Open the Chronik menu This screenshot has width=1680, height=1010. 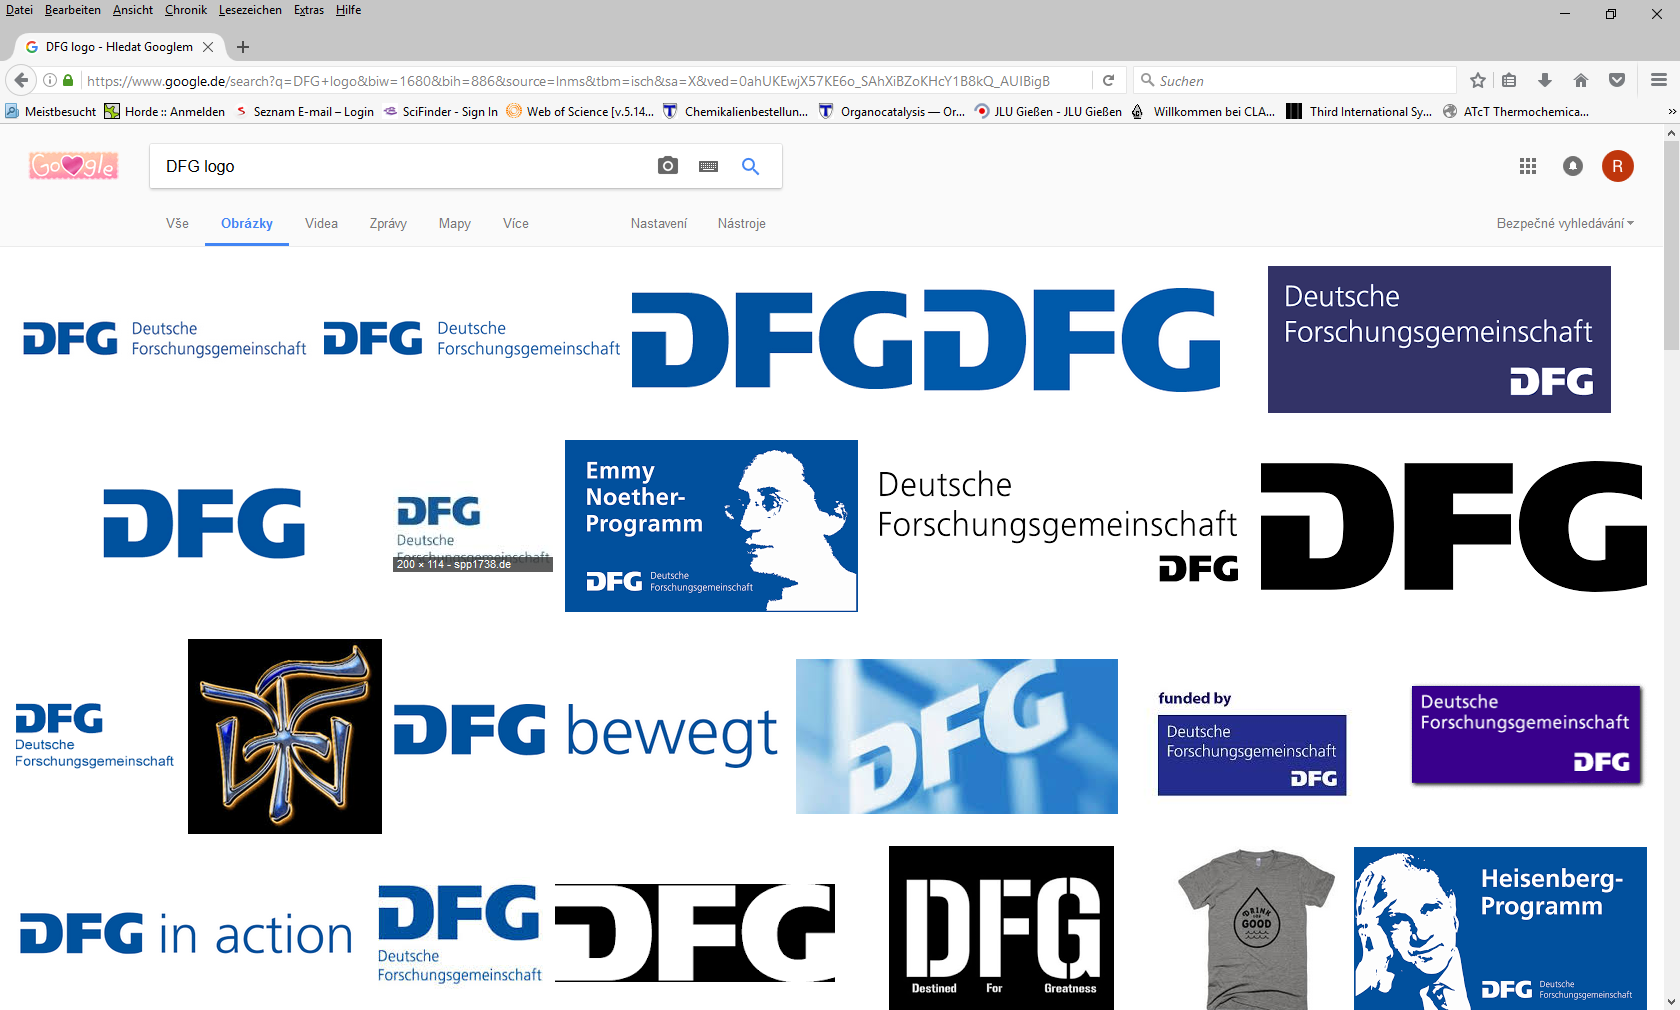[186, 10]
